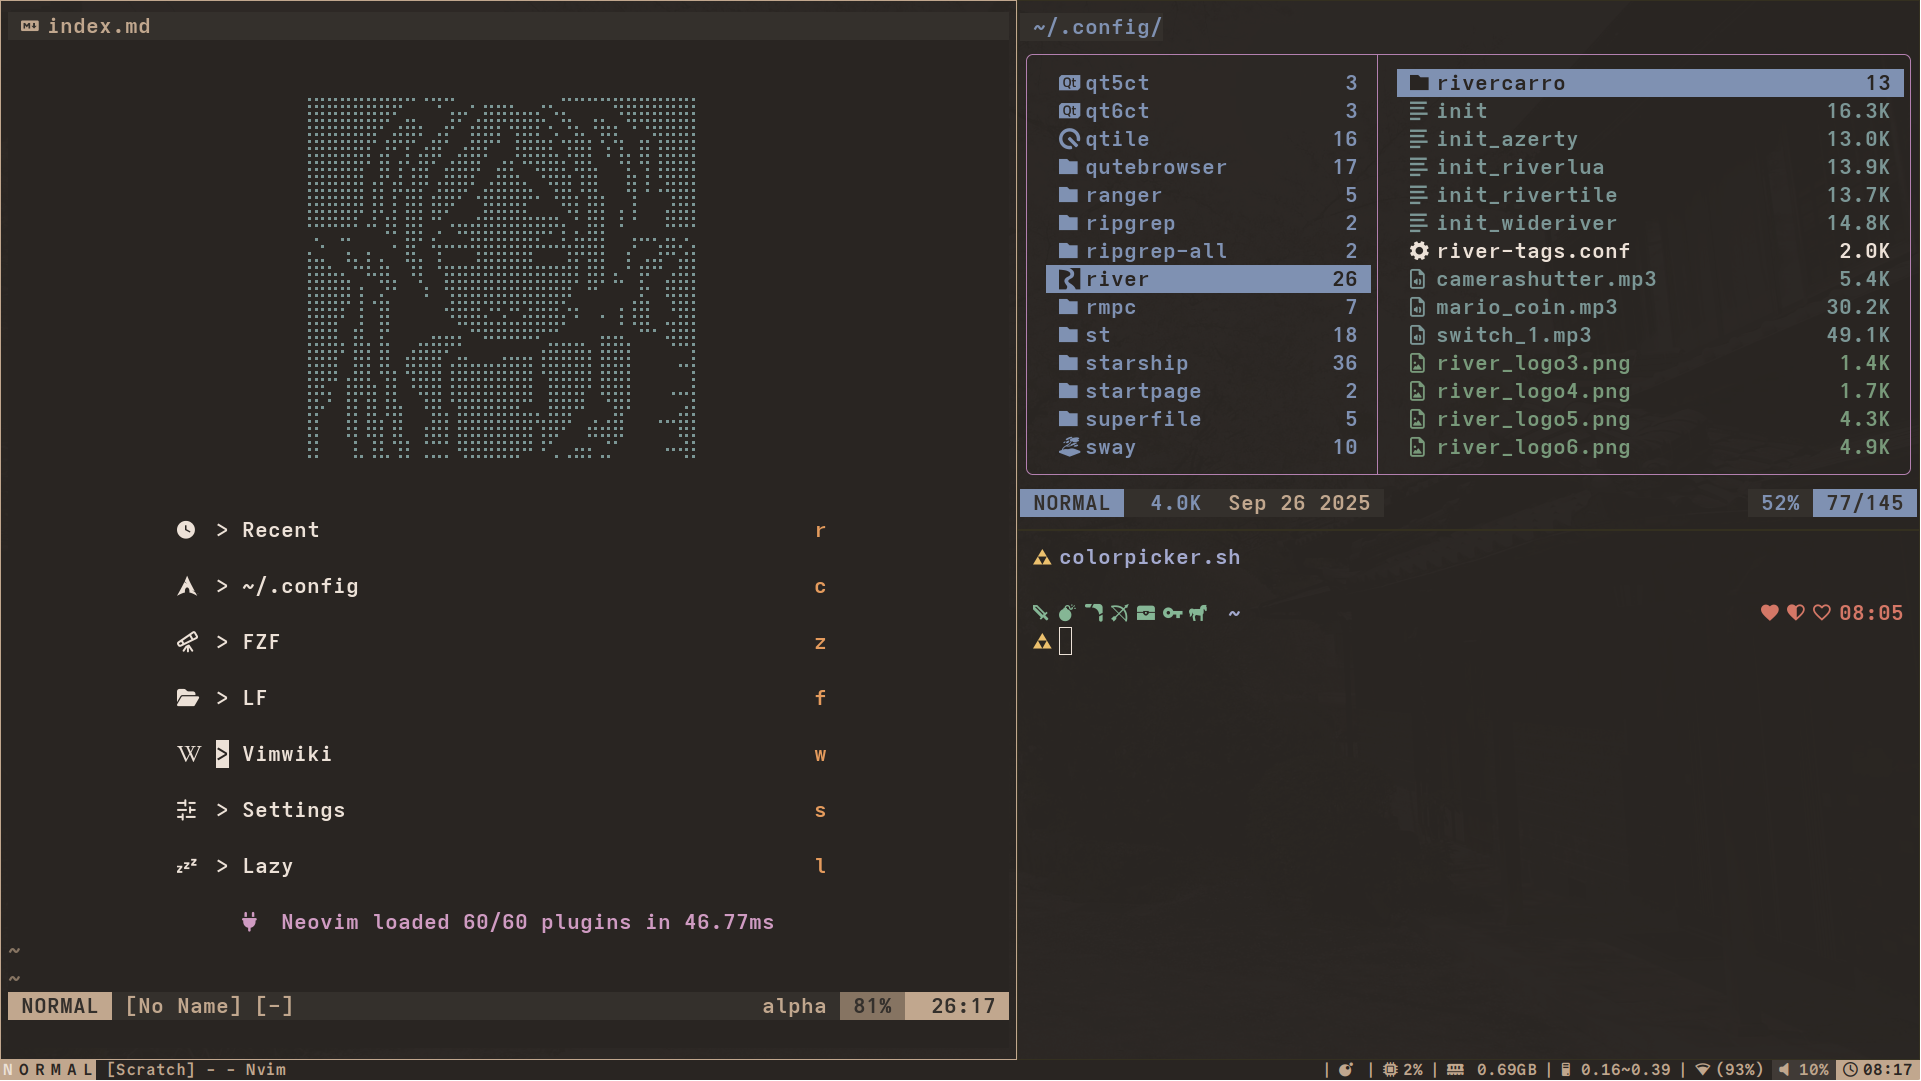Screen dimensions: 1921x1081
Task: Launch the LF dashboard entry
Action: (x=501, y=698)
